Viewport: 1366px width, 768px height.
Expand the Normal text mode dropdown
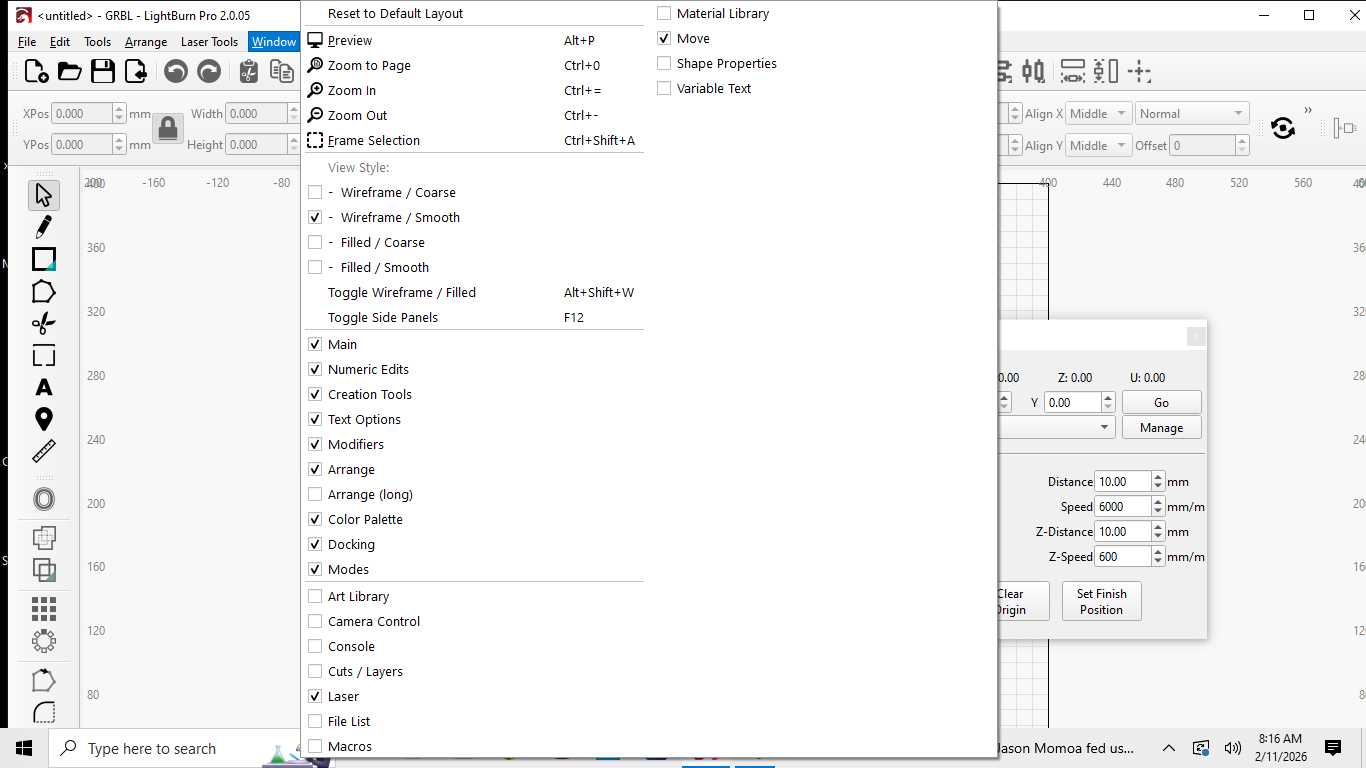pyautogui.click(x=1193, y=114)
